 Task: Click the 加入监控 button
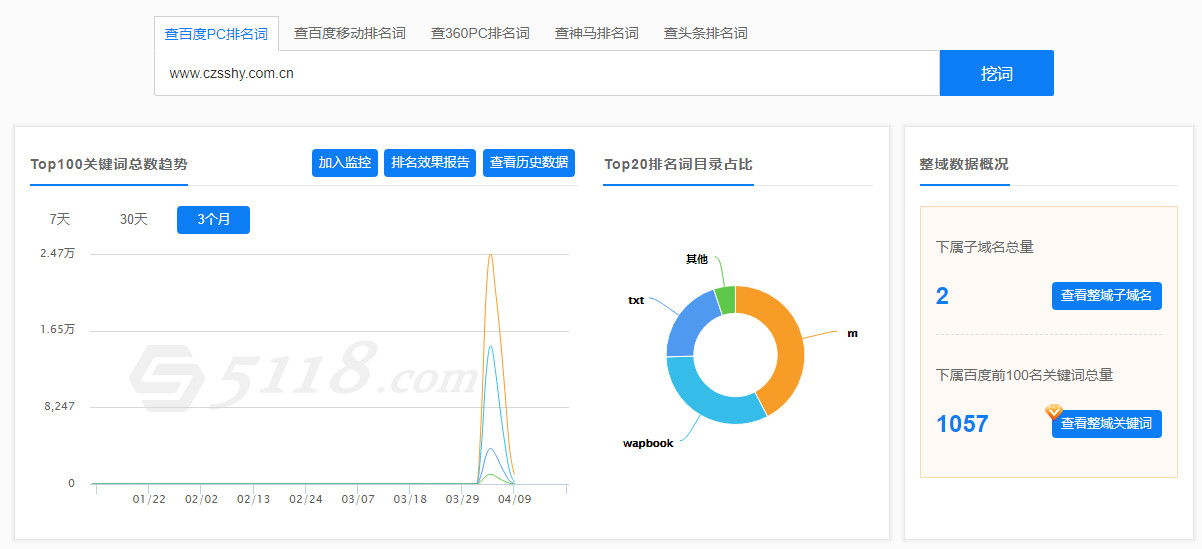coord(345,163)
